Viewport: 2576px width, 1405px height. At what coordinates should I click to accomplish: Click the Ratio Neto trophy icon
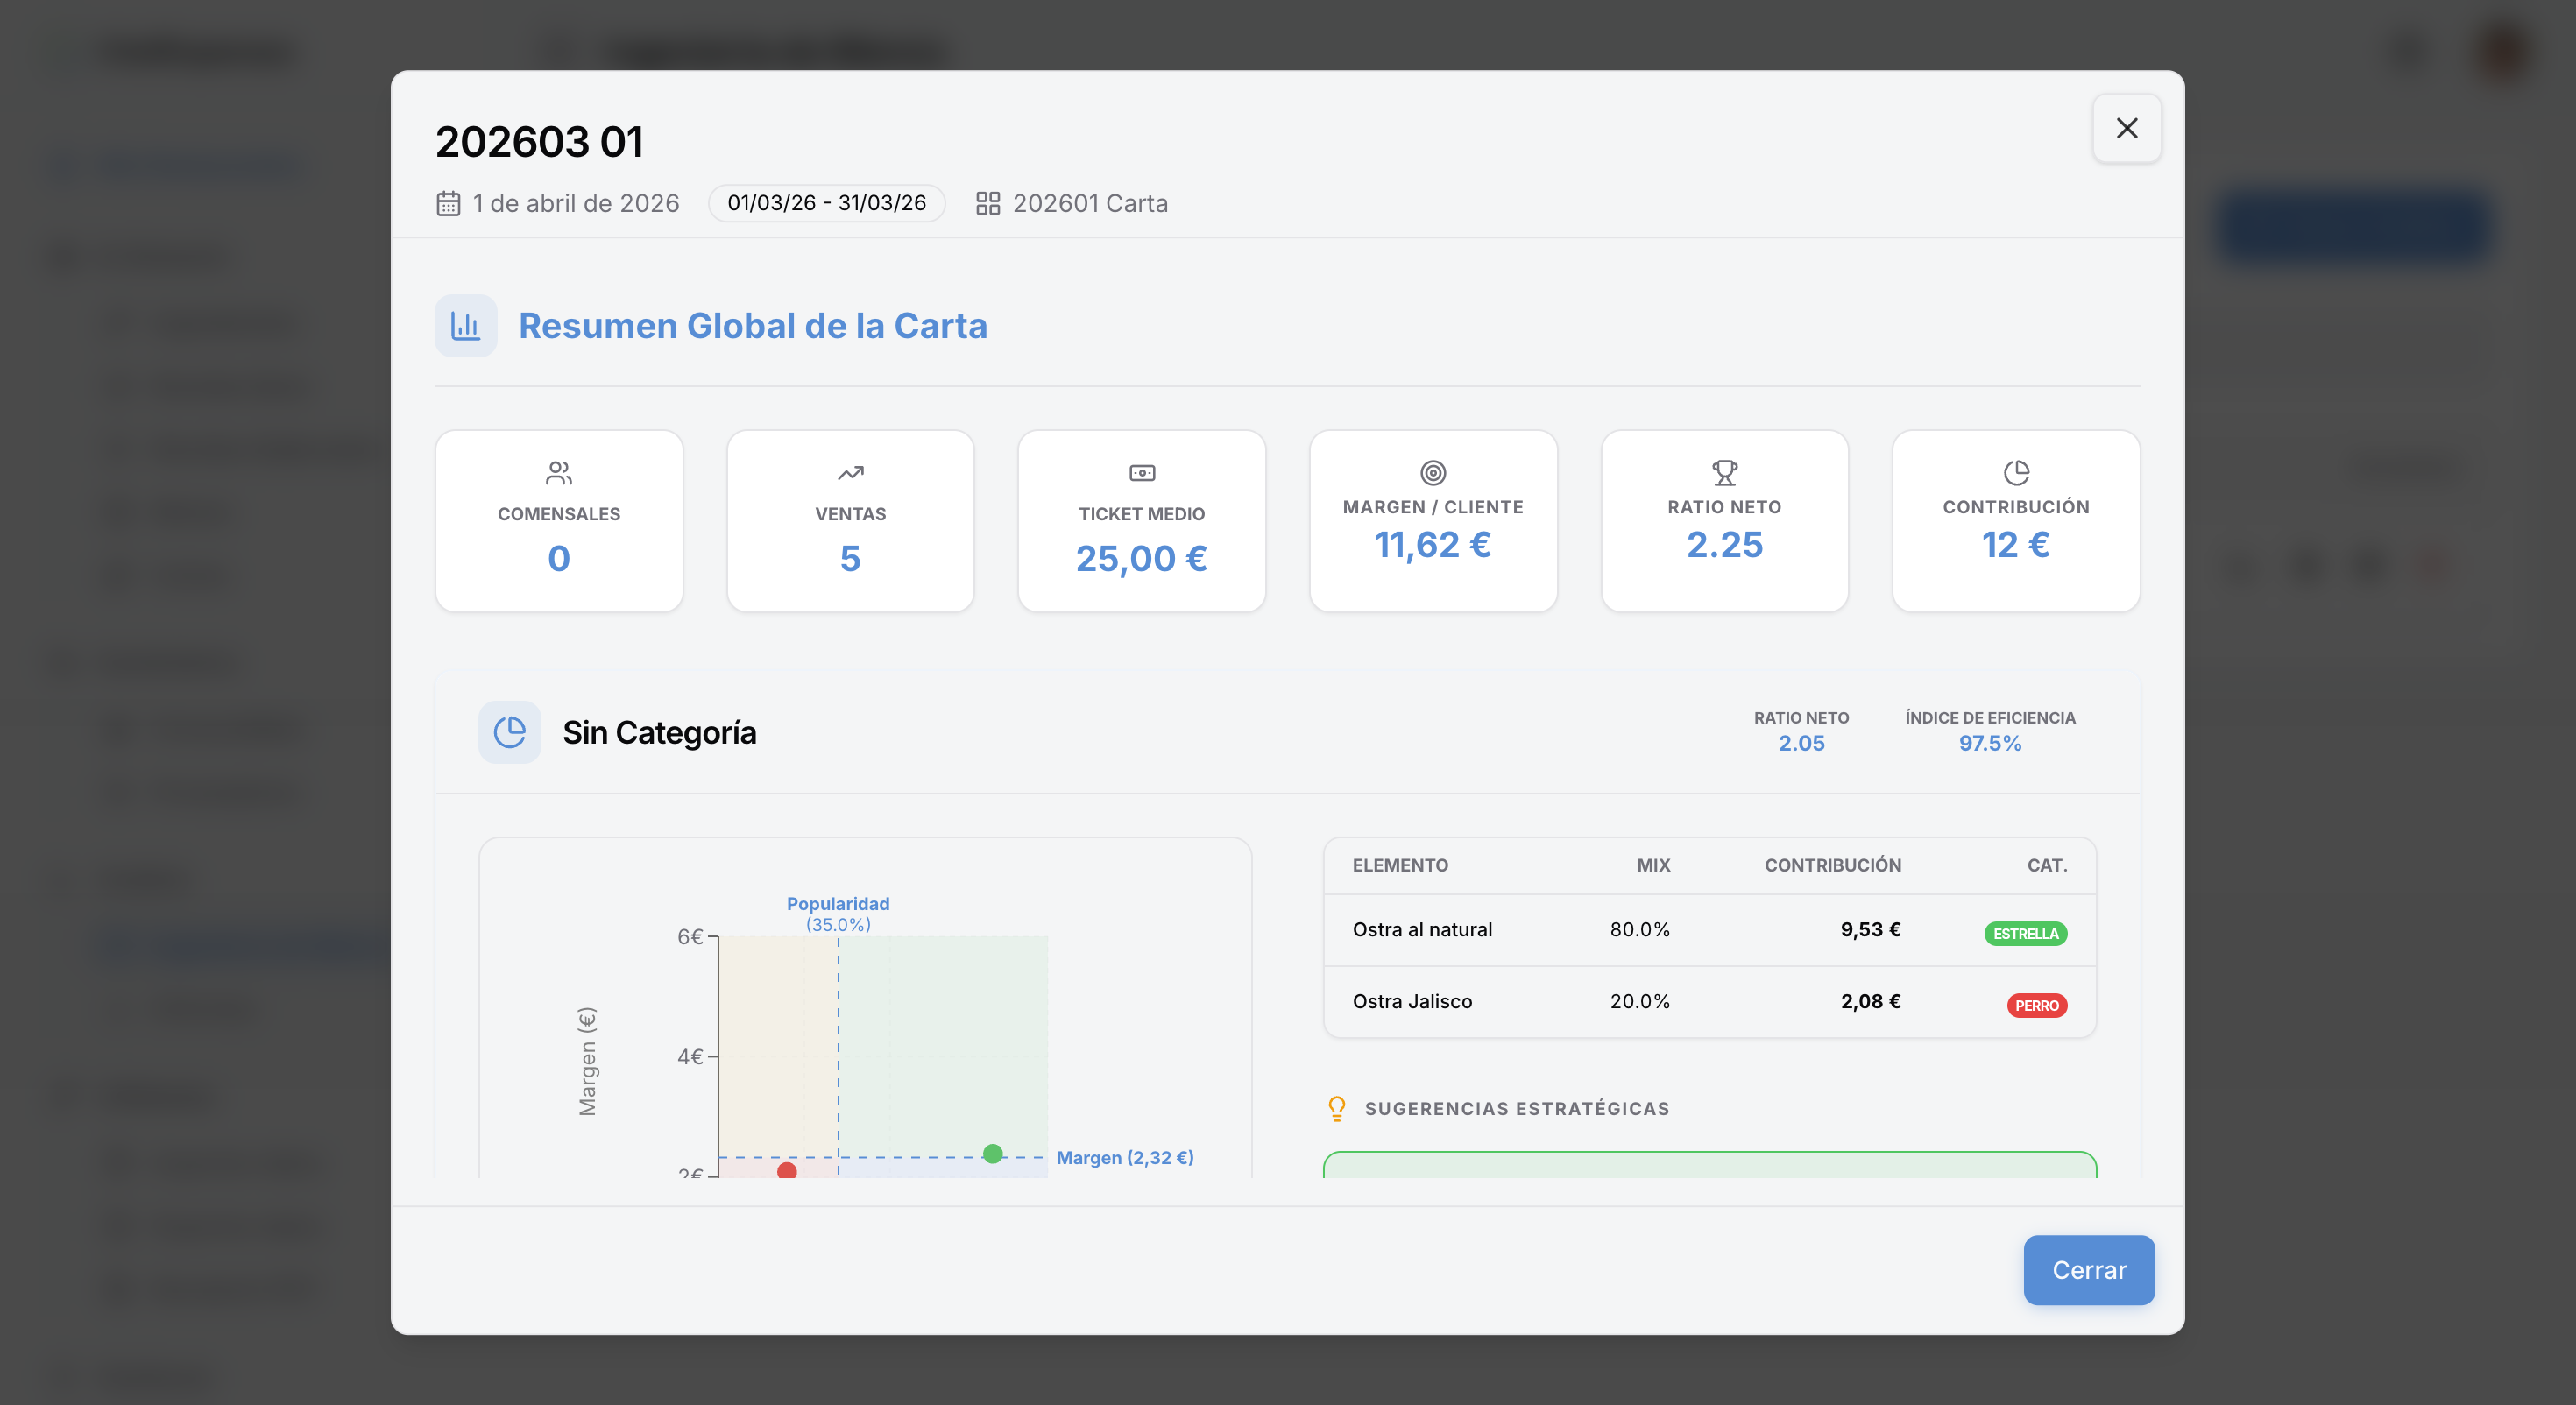tap(1724, 472)
